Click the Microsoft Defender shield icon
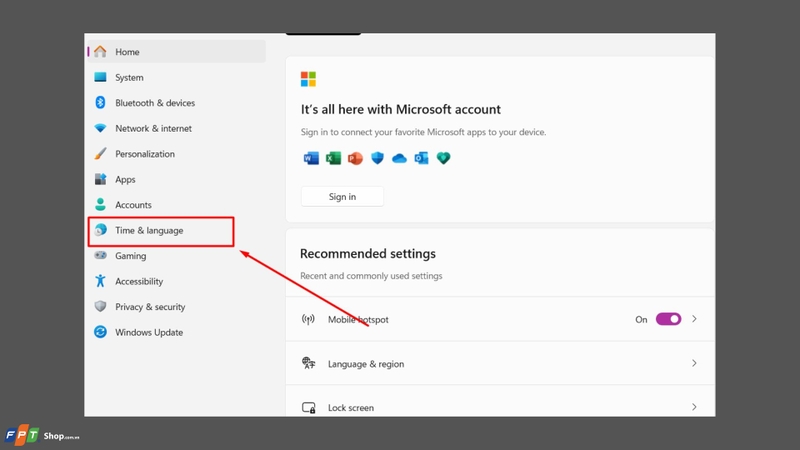800x450 pixels. click(377, 158)
